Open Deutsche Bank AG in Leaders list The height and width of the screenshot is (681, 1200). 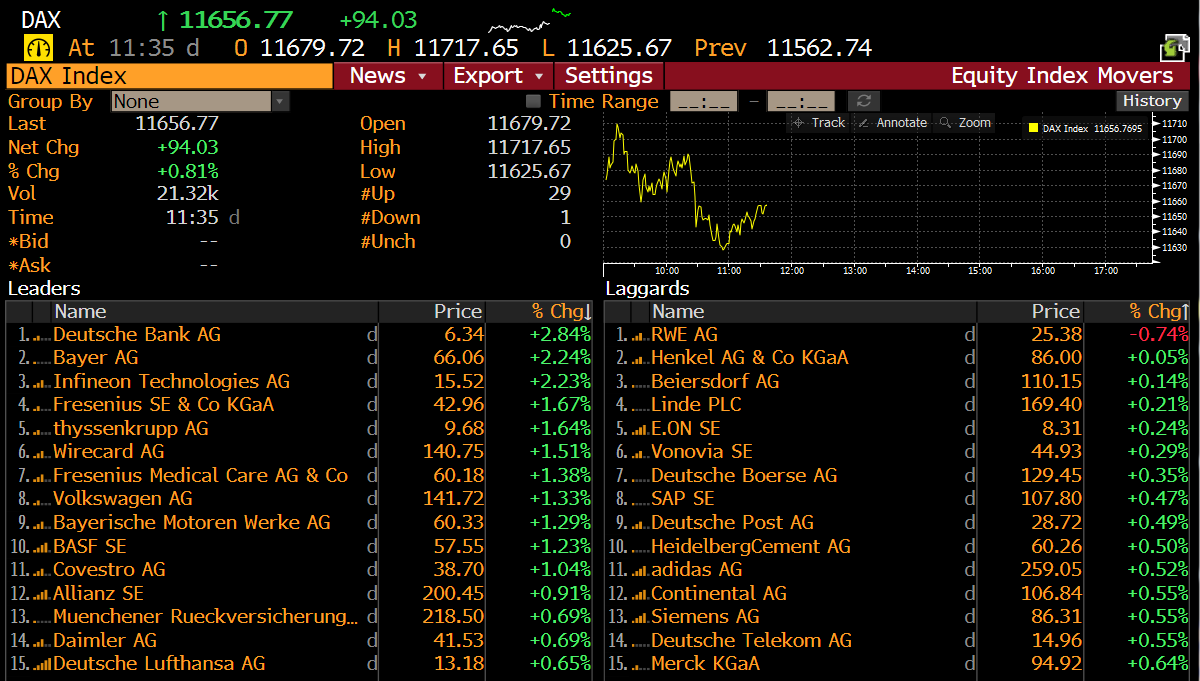click(137, 335)
